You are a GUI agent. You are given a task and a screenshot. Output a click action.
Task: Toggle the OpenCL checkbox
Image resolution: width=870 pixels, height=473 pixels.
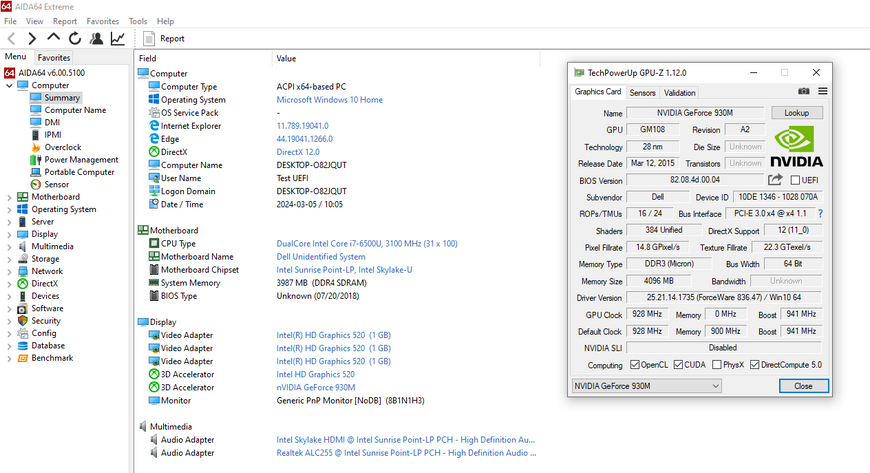point(635,365)
